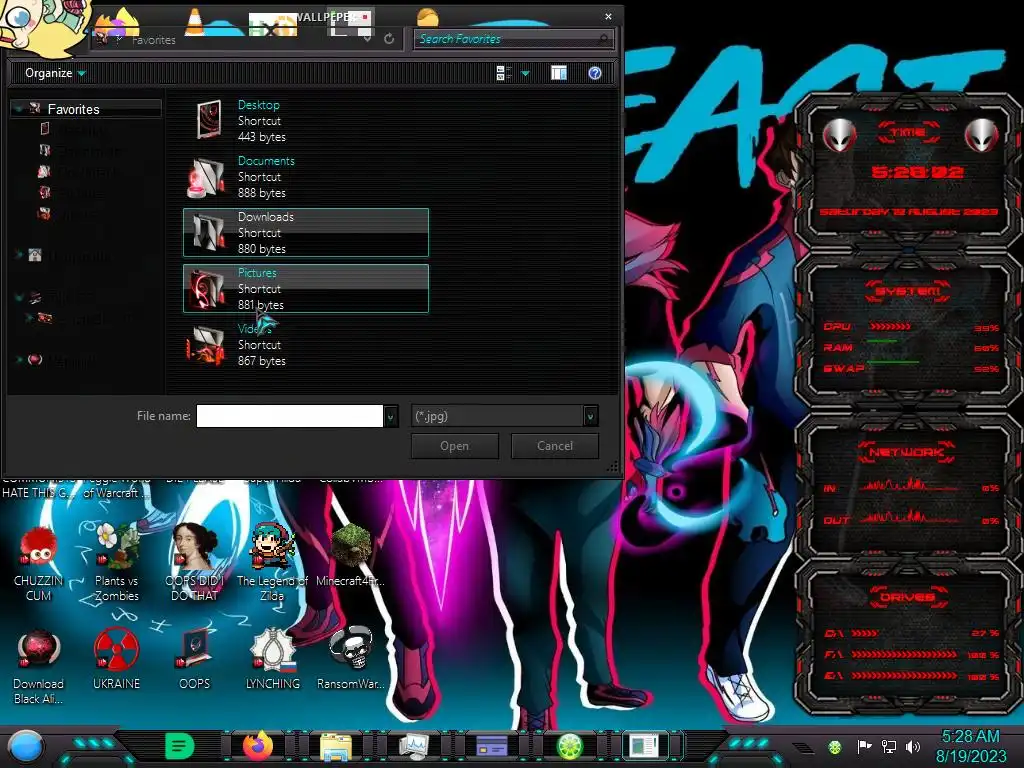Click the network tray icon
The width and height of the screenshot is (1024, 768).
click(x=888, y=746)
